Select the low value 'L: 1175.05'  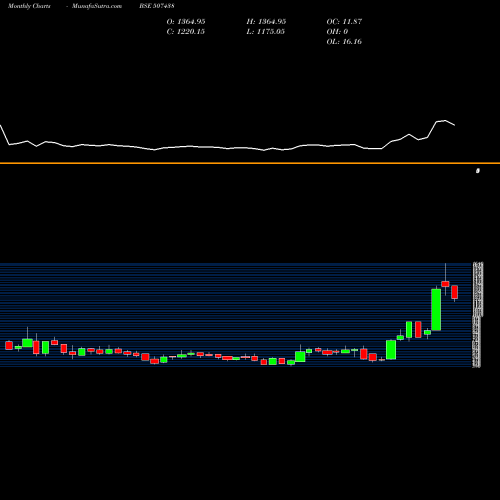pos(266,32)
